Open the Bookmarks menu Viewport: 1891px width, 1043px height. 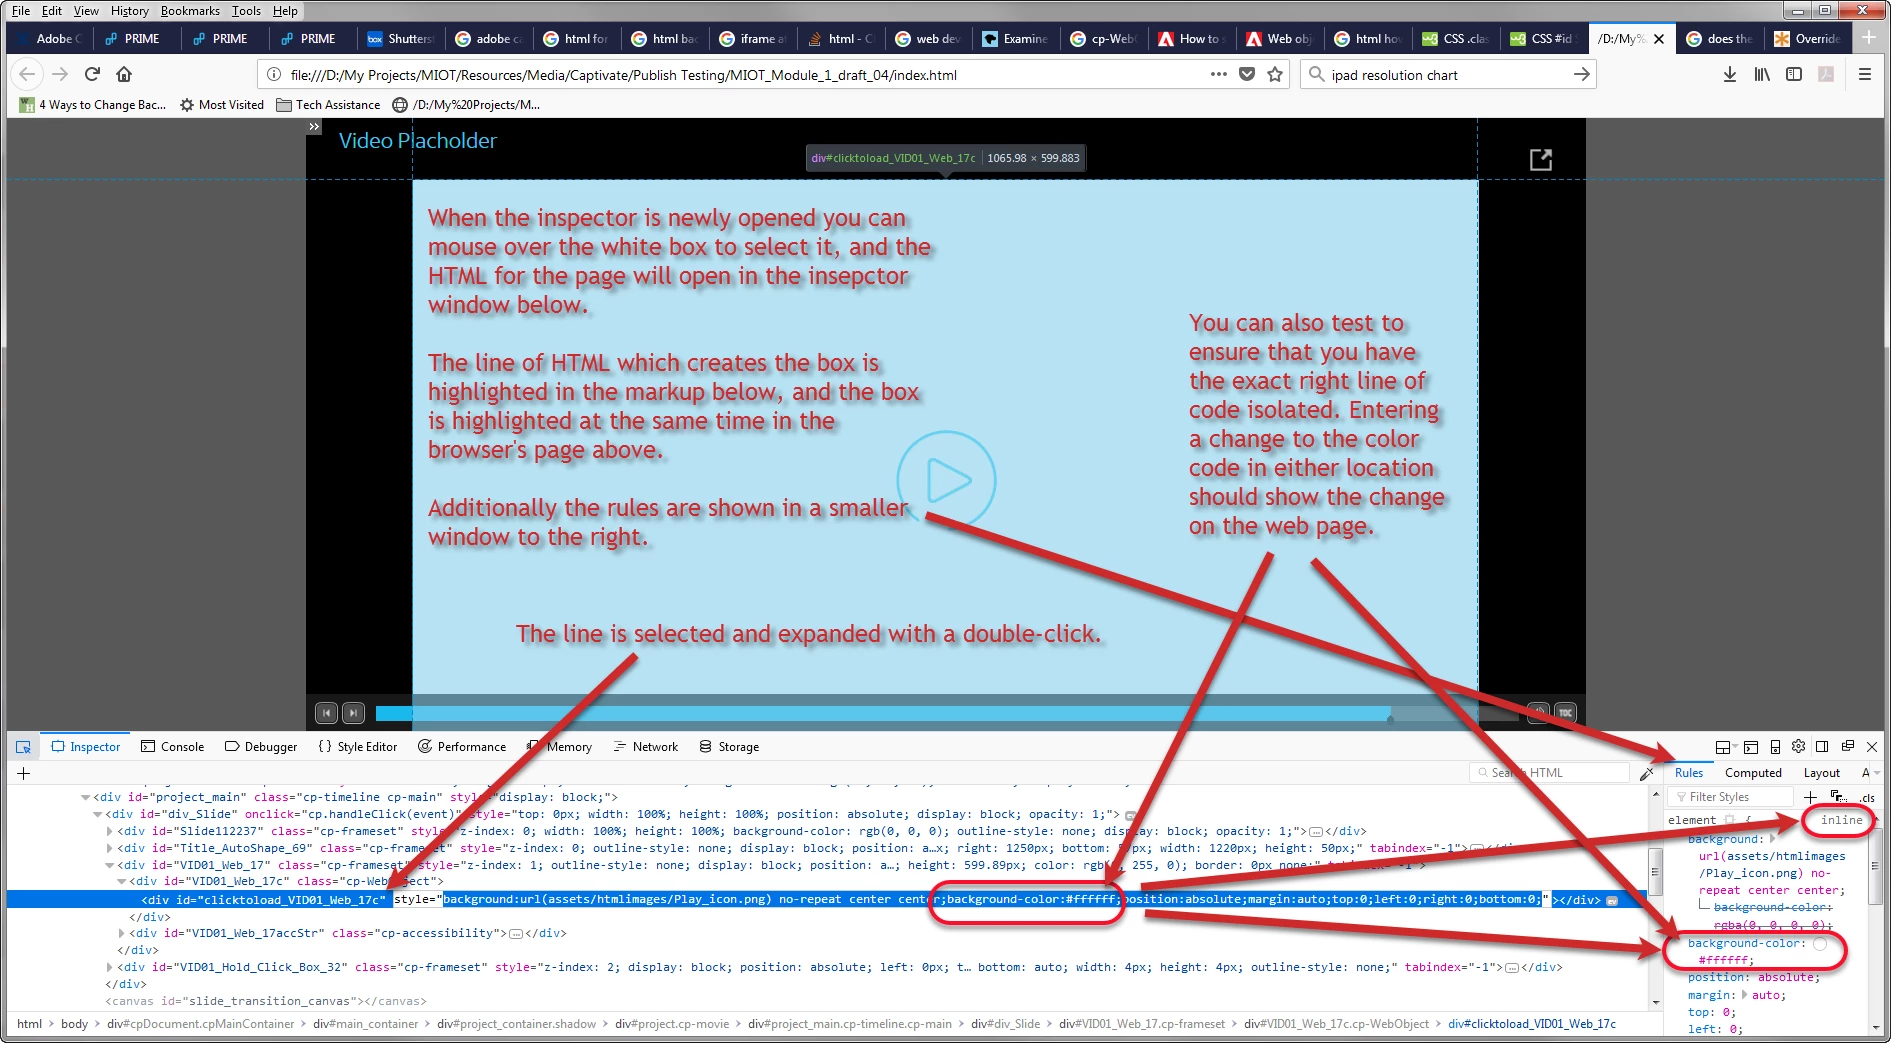[190, 11]
